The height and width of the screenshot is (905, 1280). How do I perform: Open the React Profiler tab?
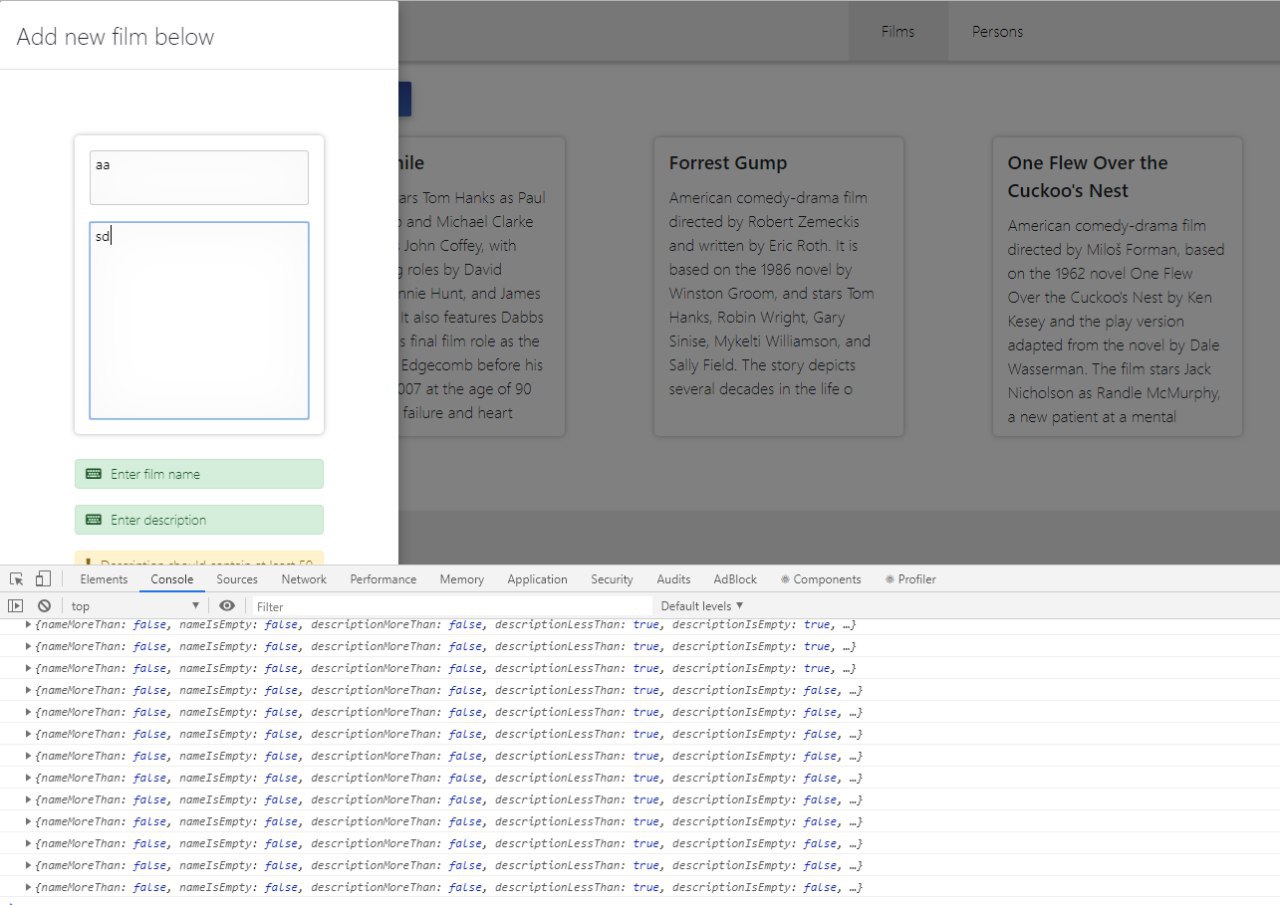pos(911,579)
